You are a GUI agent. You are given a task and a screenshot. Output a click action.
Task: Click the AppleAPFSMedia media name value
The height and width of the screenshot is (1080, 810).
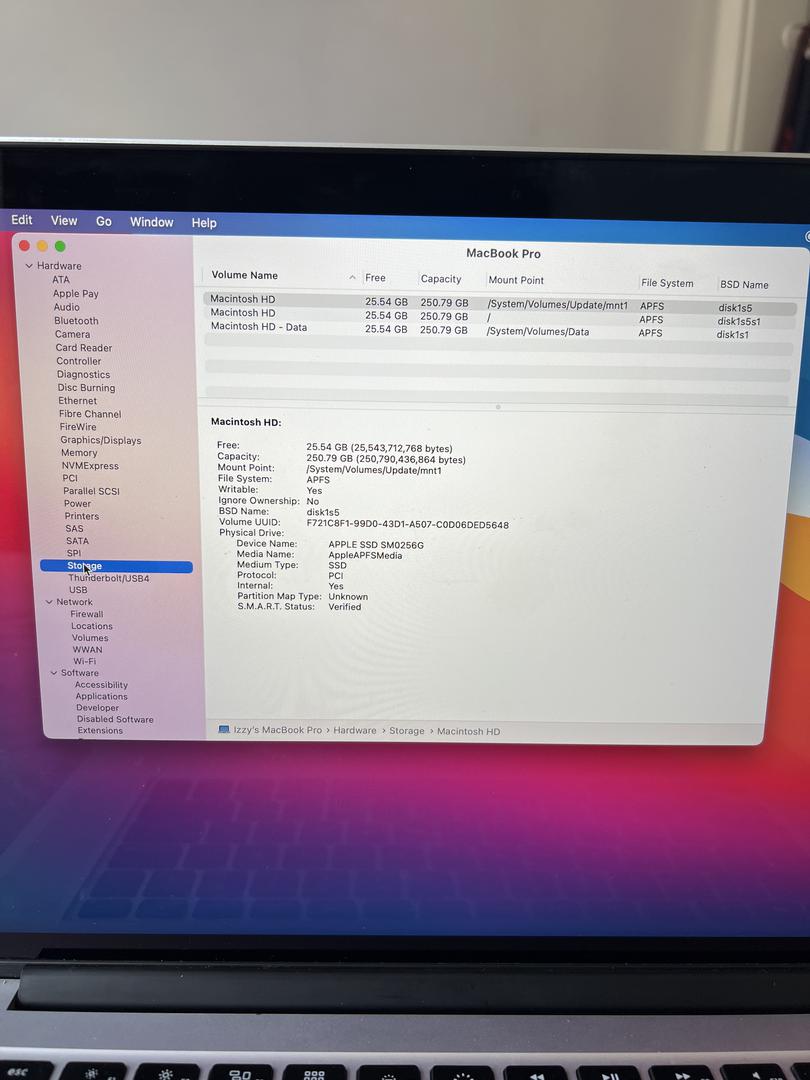365,555
